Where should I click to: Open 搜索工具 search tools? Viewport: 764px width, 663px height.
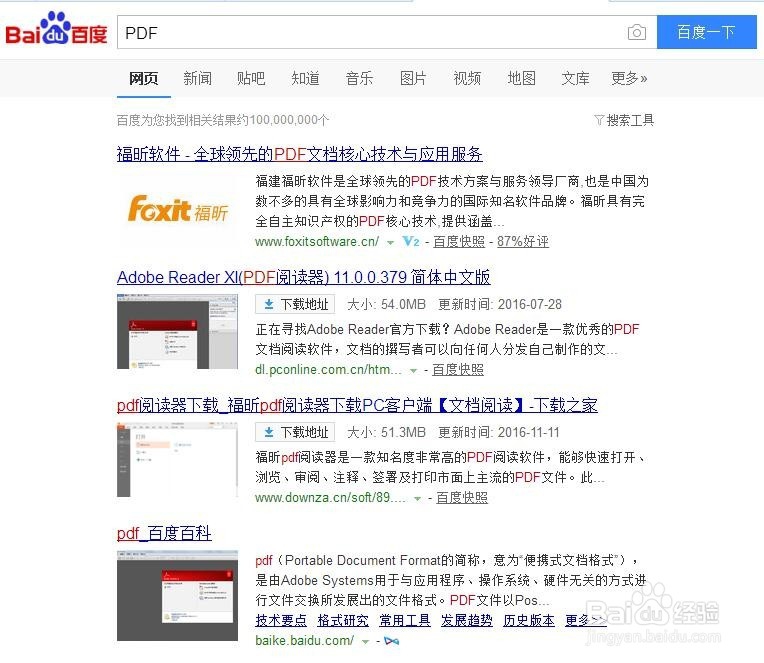click(x=630, y=120)
